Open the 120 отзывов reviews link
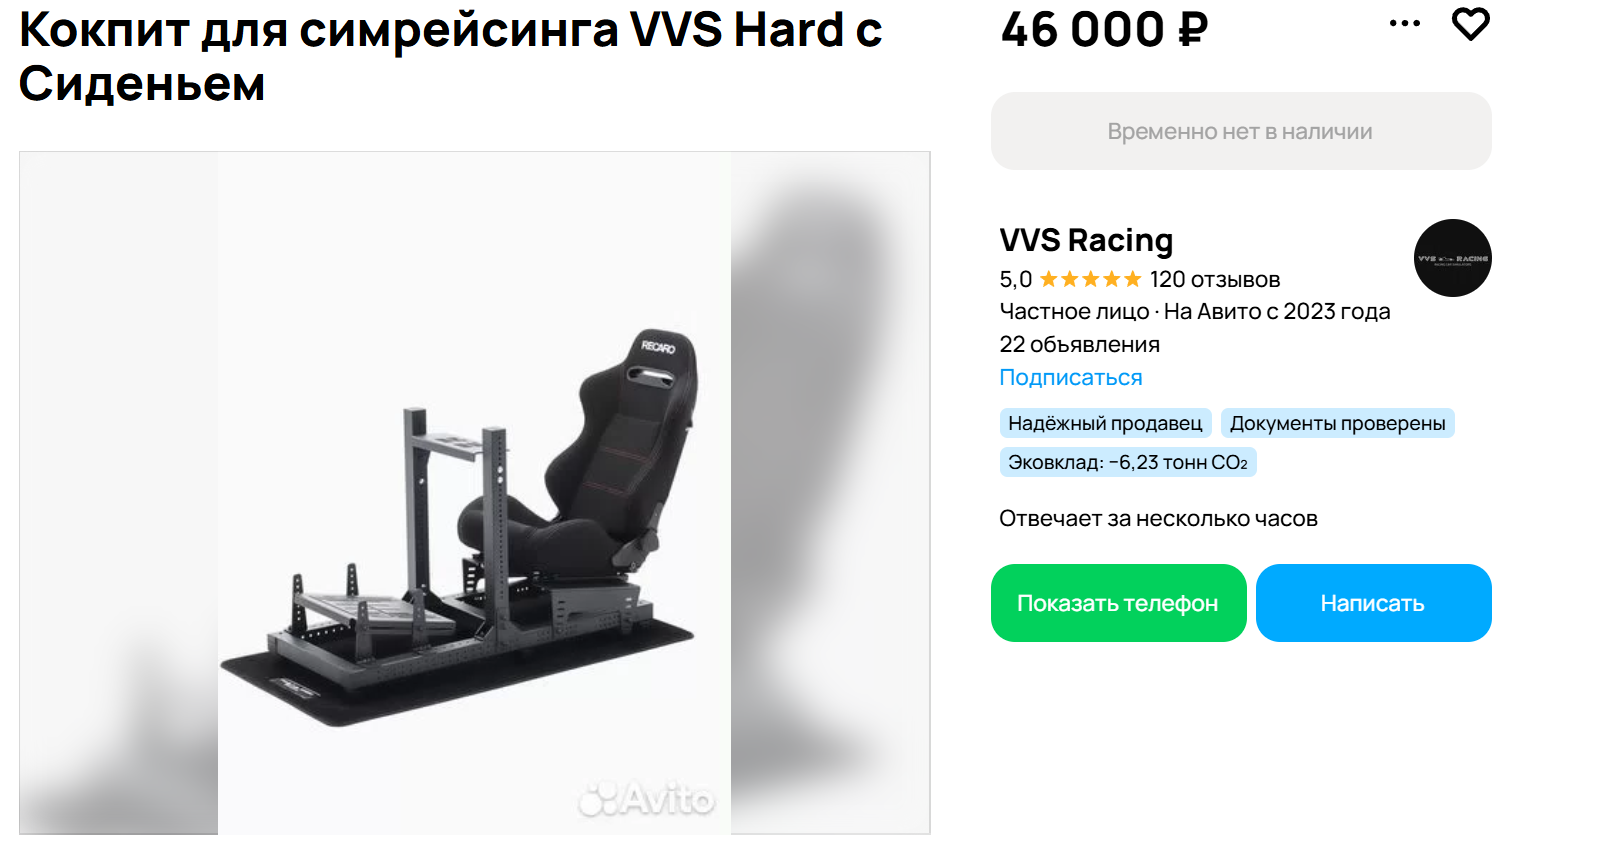The height and width of the screenshot is (864, 1602). tap(1214, 279)
